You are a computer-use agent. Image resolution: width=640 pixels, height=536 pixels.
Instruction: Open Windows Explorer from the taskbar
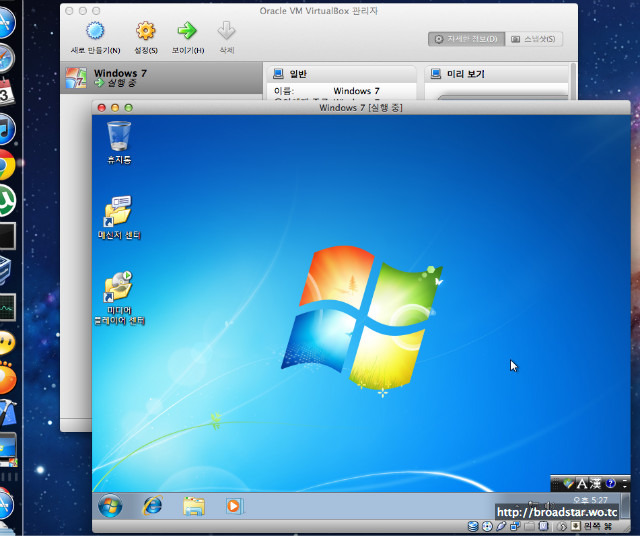pos(194,506)
